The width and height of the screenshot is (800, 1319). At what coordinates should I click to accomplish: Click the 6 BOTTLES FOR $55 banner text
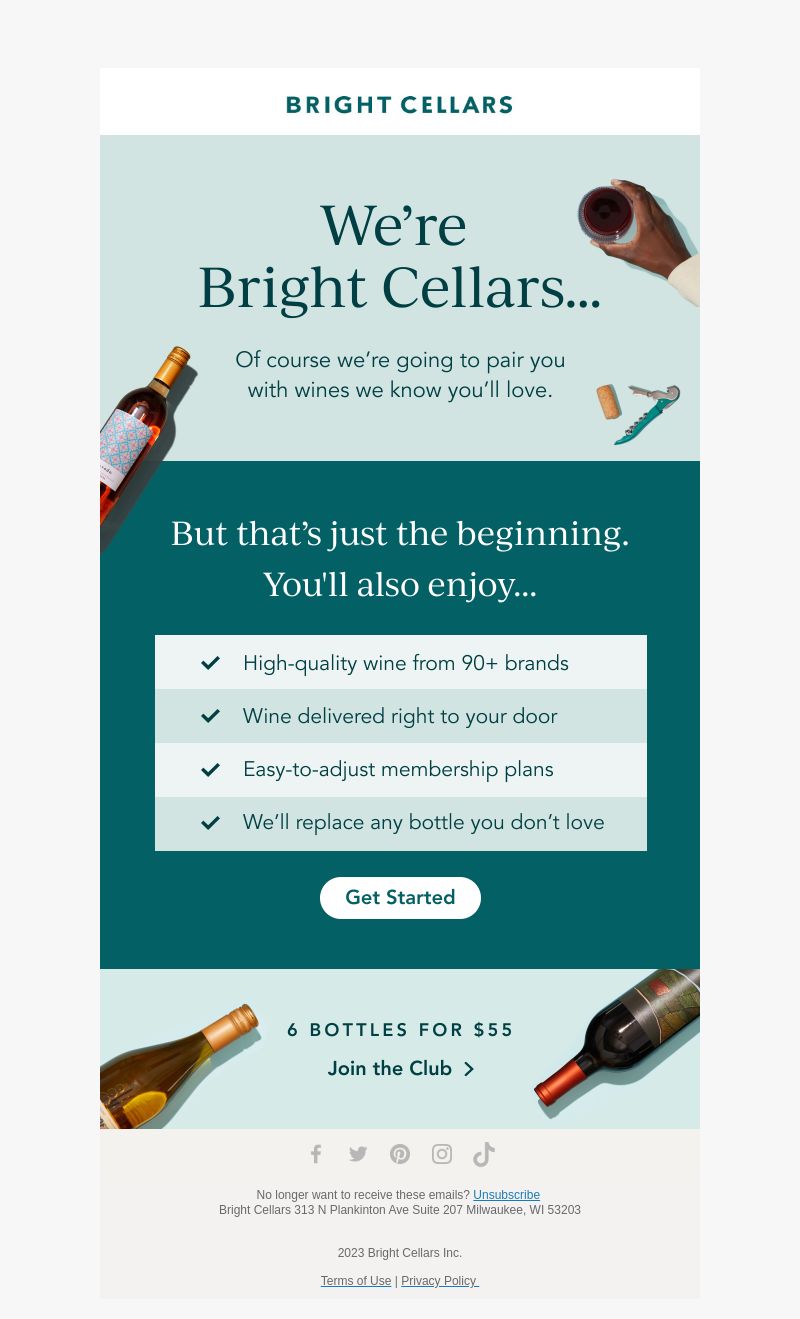(400, 1030)
